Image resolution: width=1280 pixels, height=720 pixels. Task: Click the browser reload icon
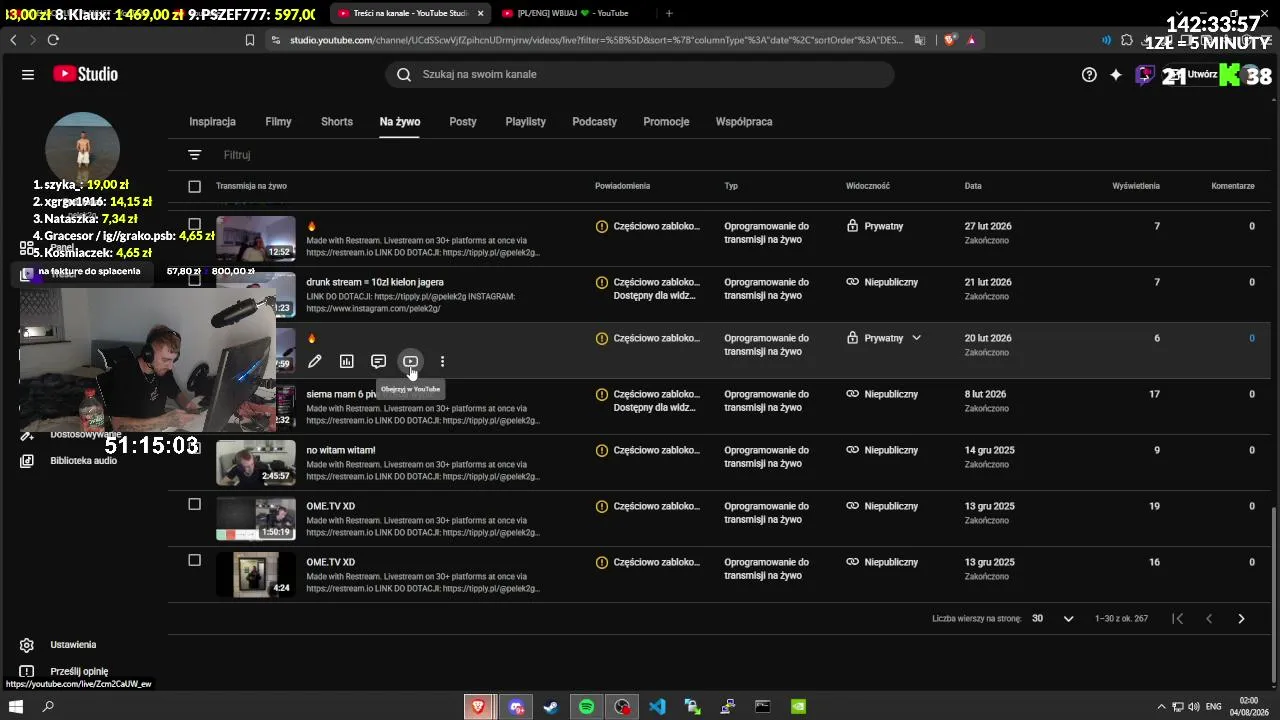pos(53,40)
